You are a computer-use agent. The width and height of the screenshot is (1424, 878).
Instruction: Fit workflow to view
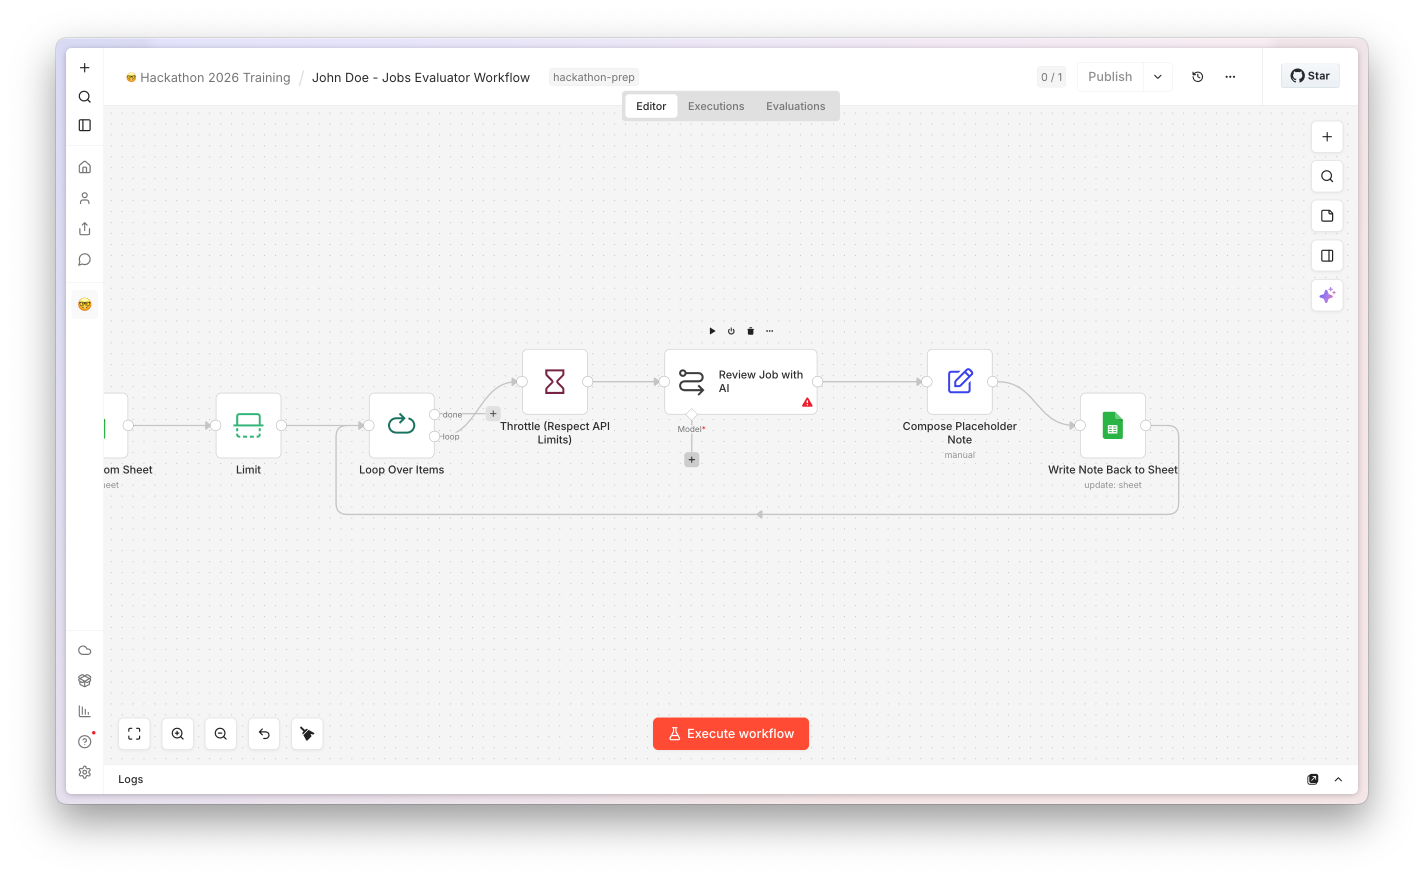[x=134, y=734]
